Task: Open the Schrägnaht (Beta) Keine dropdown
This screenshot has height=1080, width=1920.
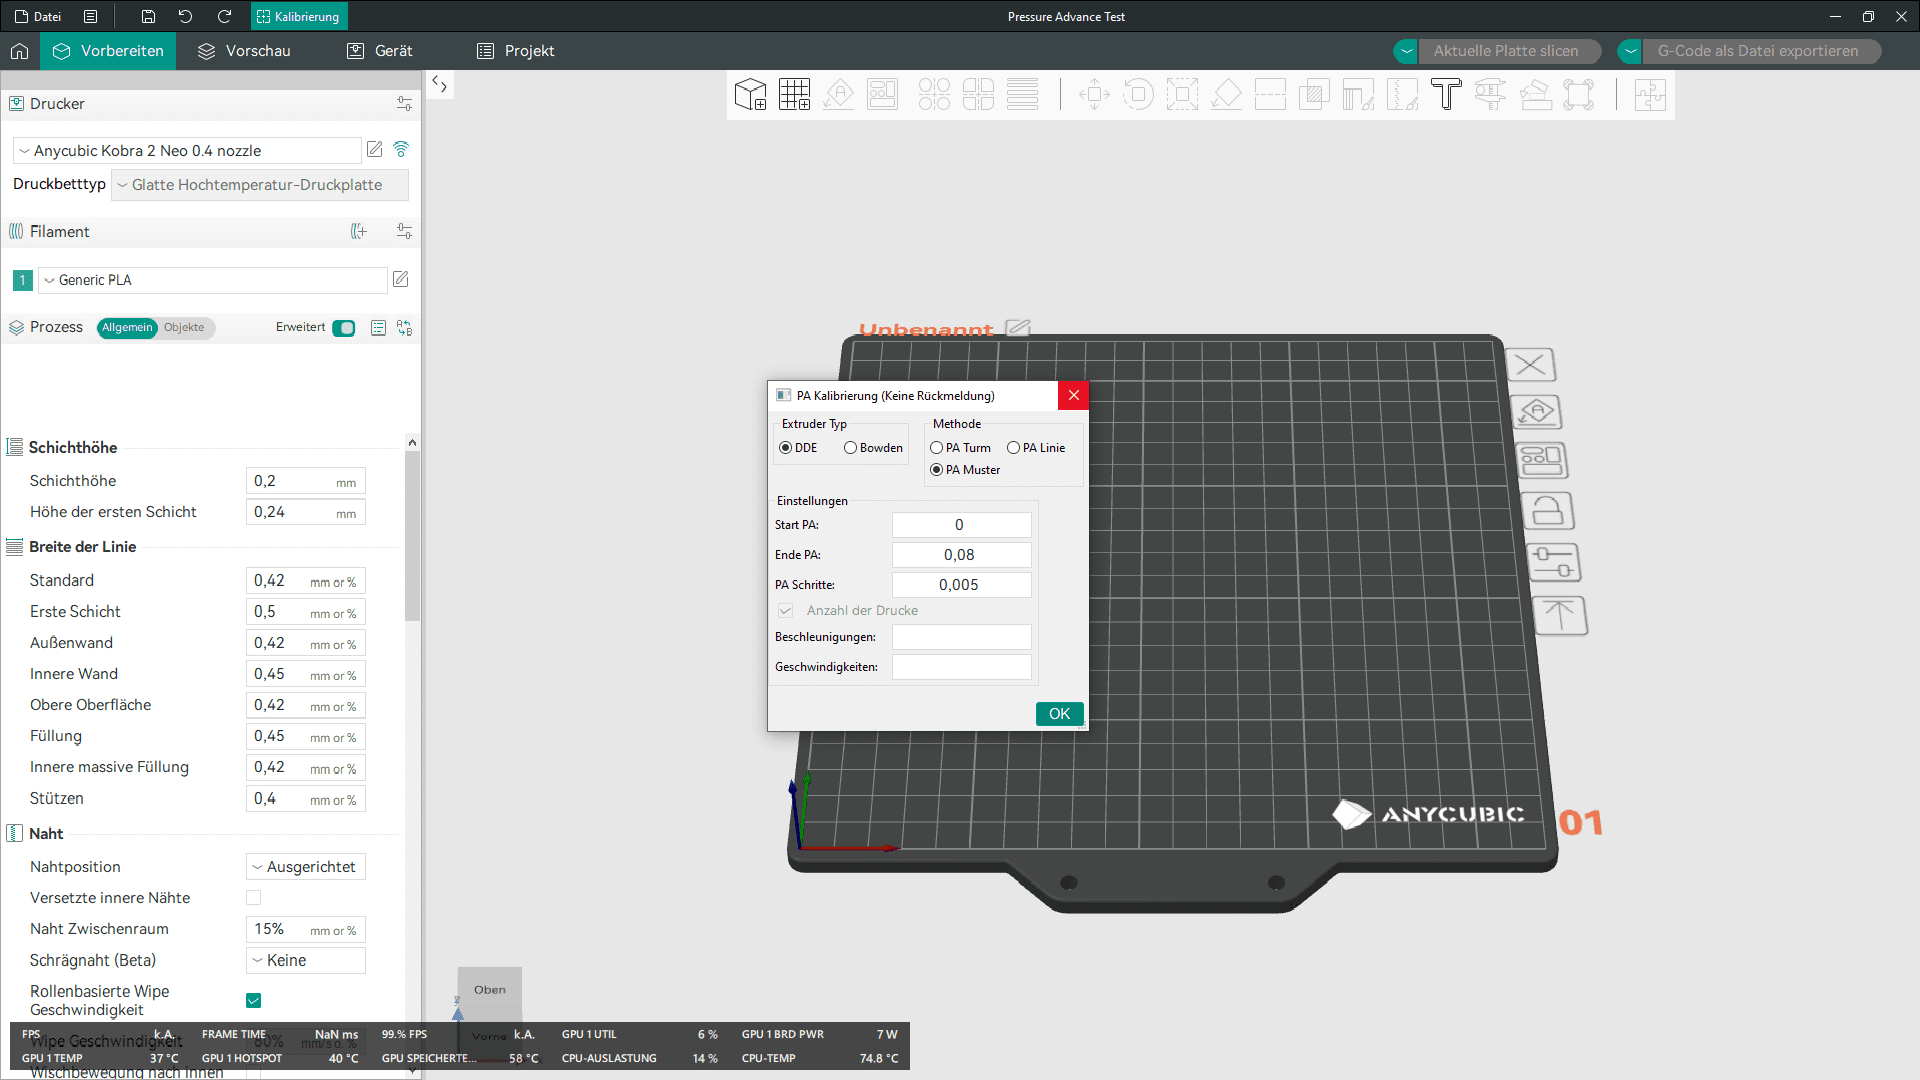Action: point(306,960)
